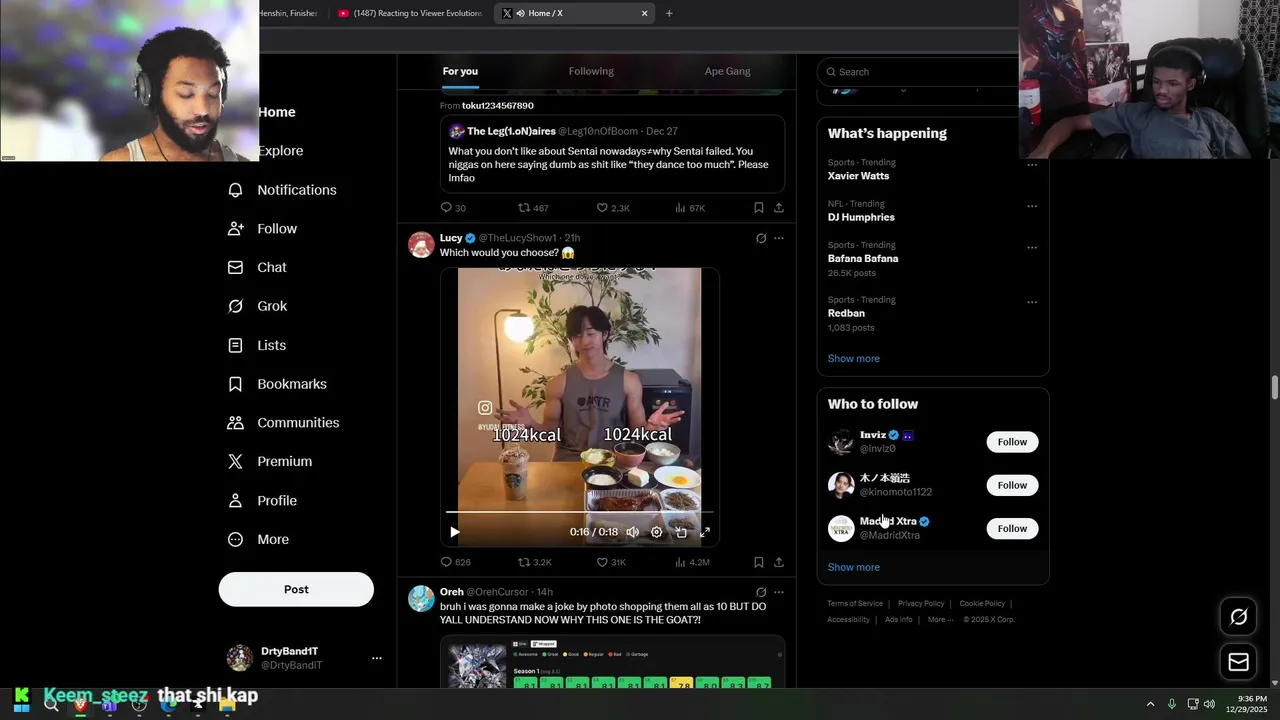Screen dimensions: 1280x720
Task: Open more options on Lucy's post
Action: pyautogui.click(x=779, y=238)
